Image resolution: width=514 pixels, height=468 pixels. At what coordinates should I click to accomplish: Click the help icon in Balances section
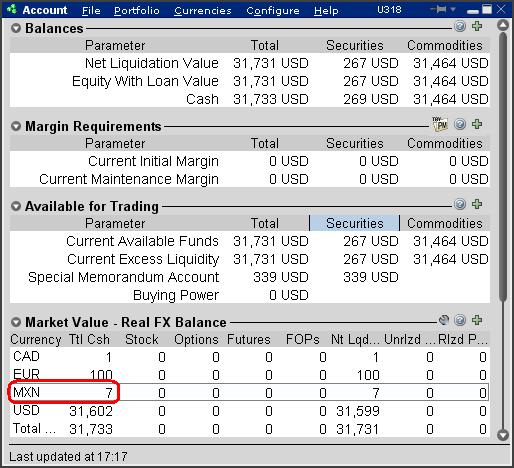click(x=460, y=26)
